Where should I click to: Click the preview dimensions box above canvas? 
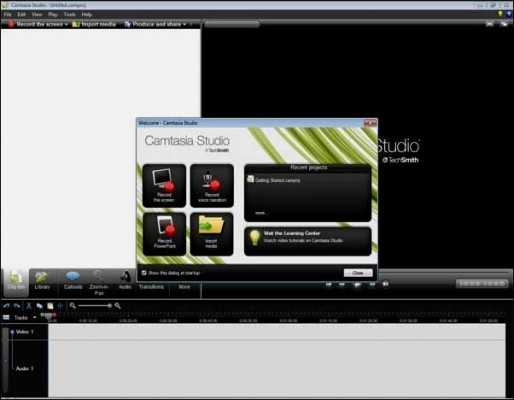[232, 24]
